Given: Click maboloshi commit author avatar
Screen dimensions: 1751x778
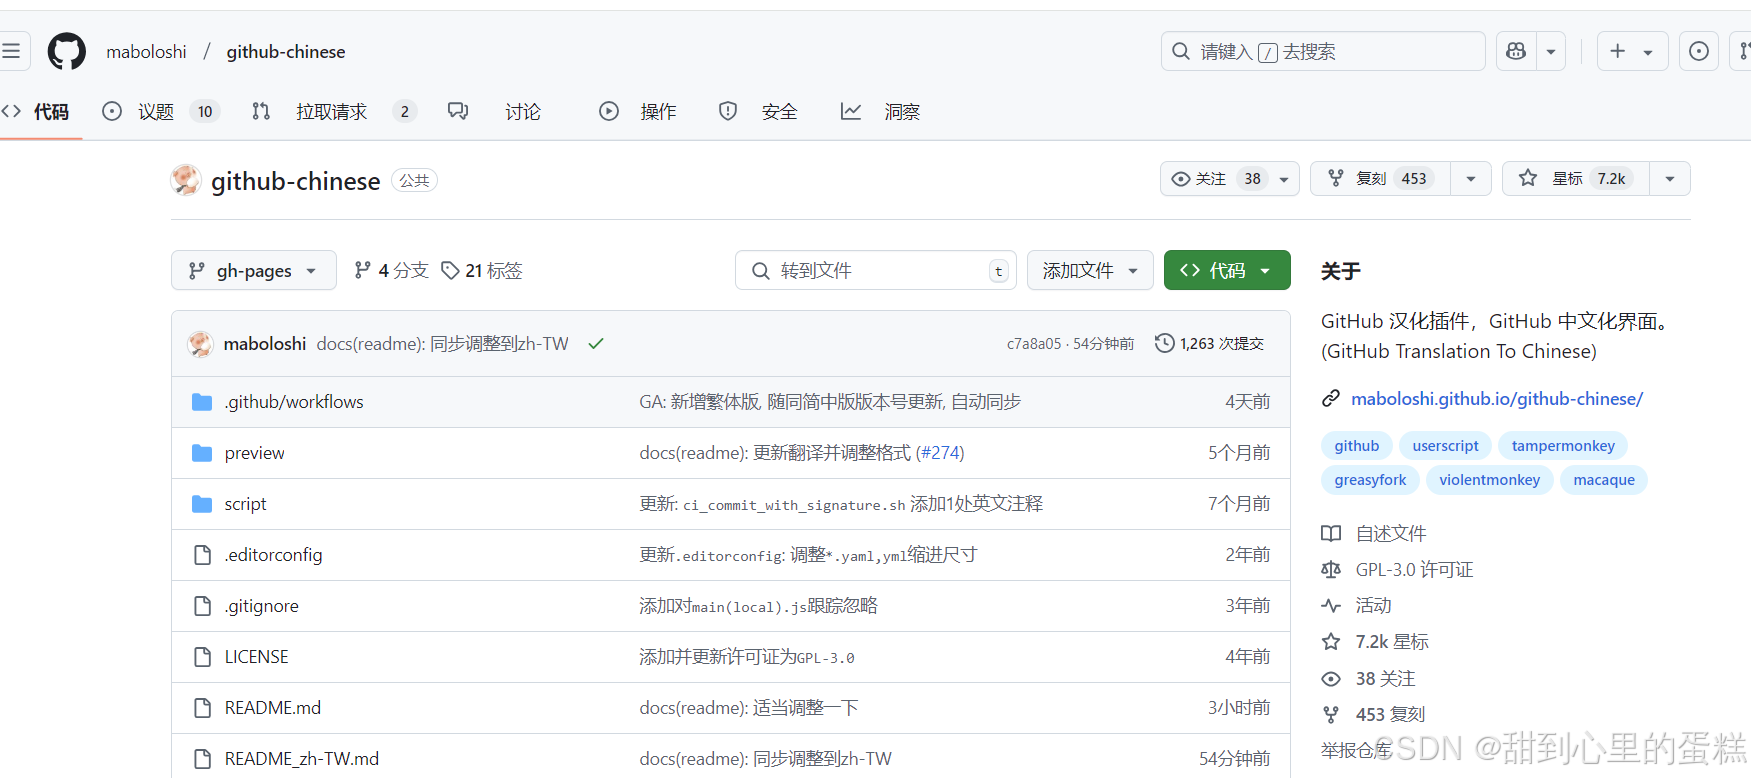Looking at the screenshot, I should (x=201, y=344).
